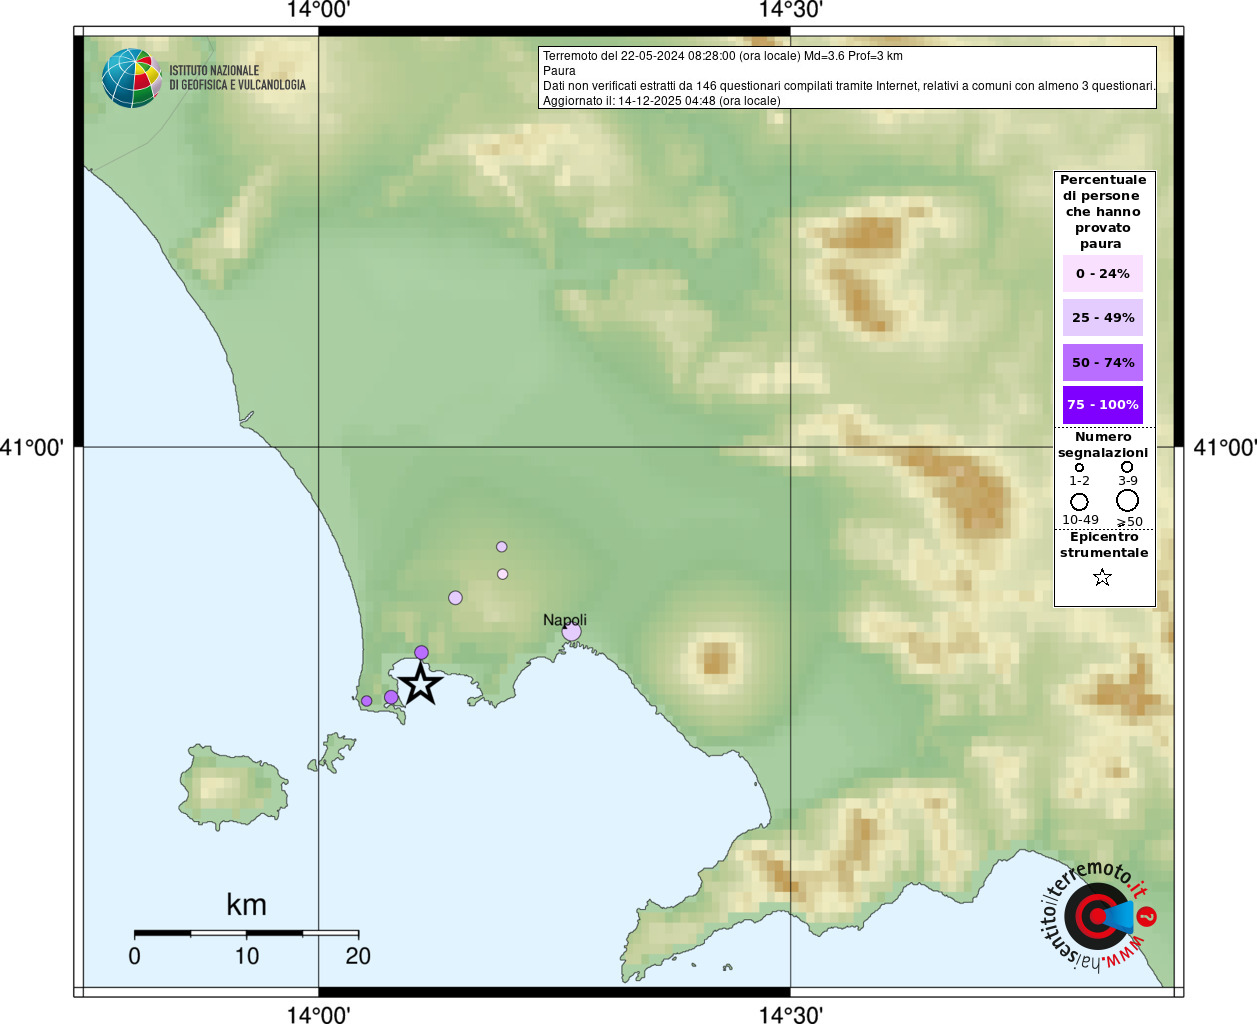Click the largest legend circle for ≥50 reports
This screenshot has width=1257, height=1024.
(1127, 500)
